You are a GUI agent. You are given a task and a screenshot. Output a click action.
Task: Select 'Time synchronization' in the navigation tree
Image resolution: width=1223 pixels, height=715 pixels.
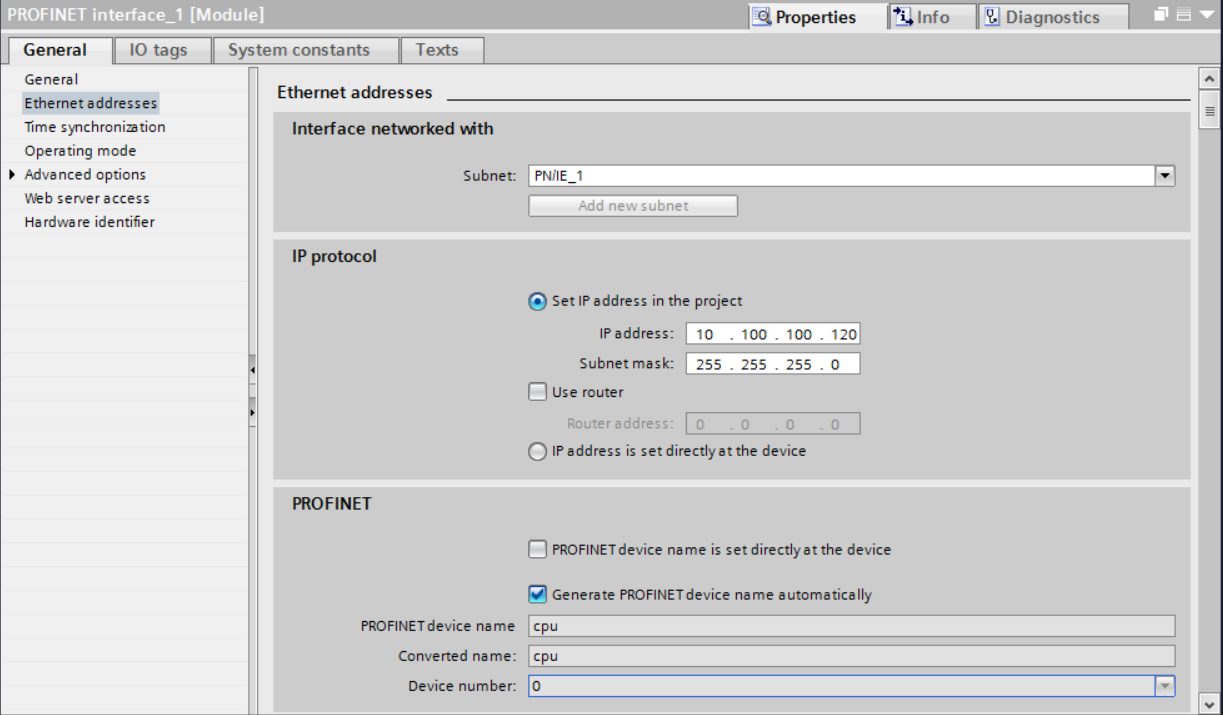[95, 127]
